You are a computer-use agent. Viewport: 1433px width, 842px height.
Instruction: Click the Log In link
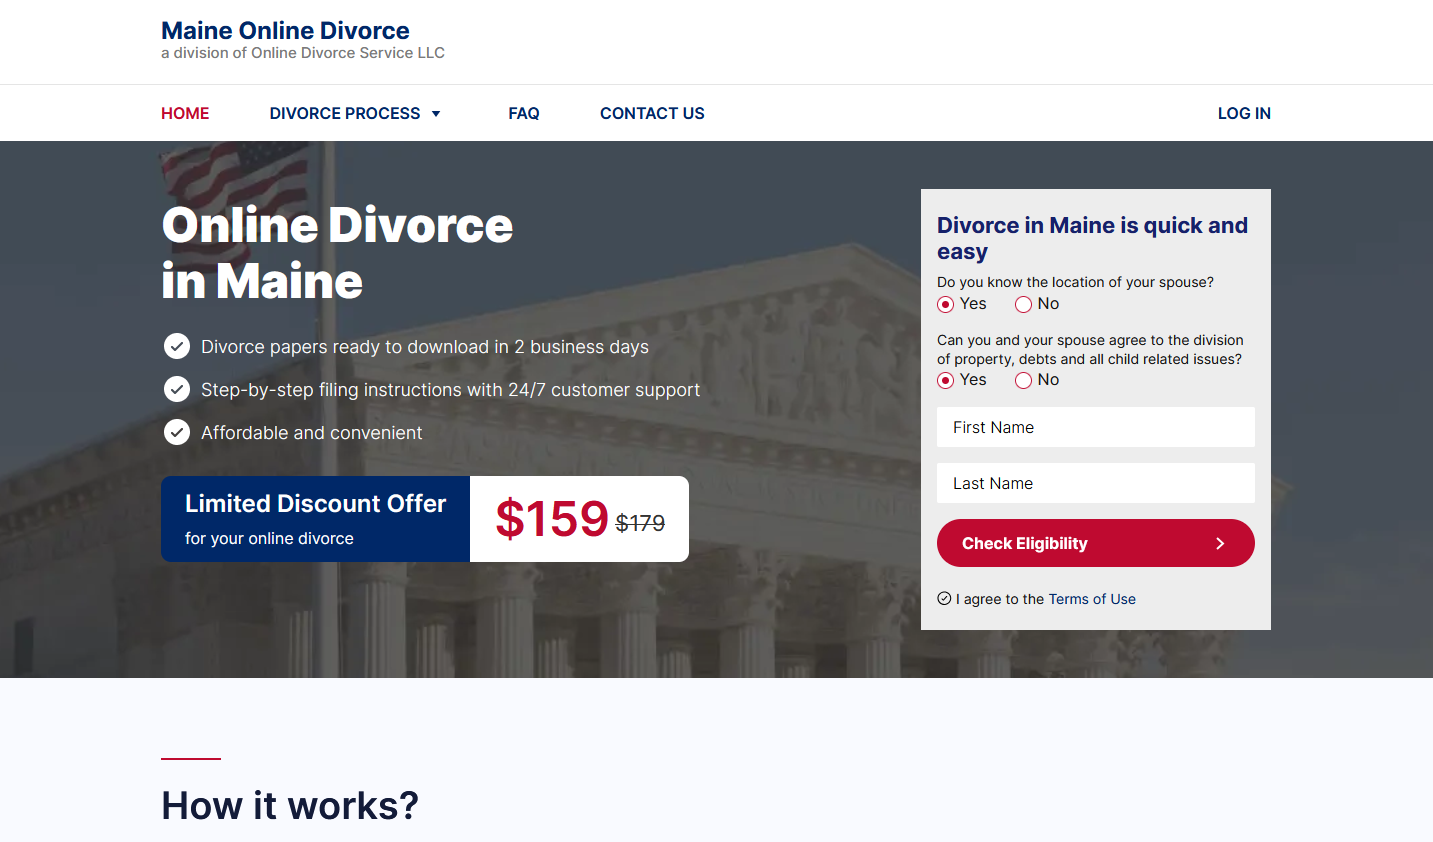click(x=1244, y=113)
